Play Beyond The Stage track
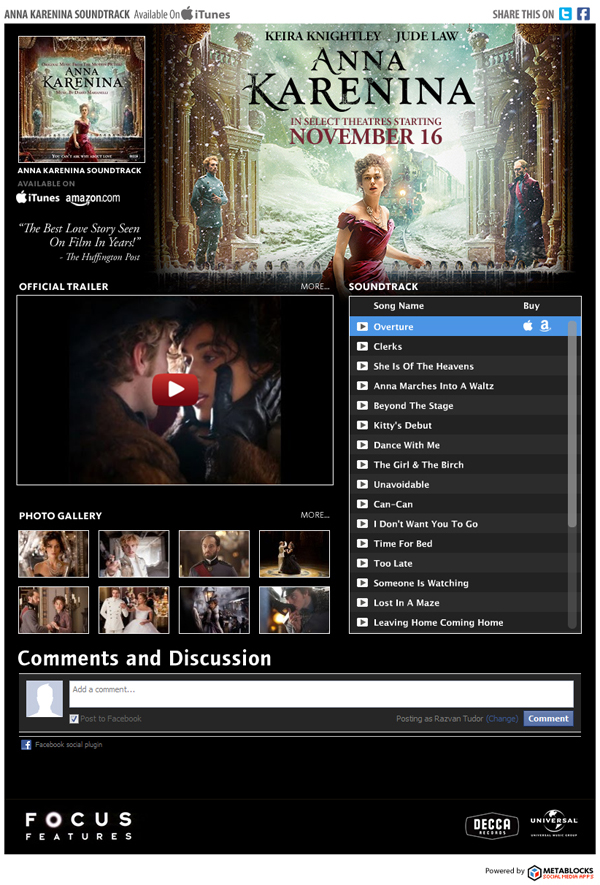Viewport: 600px width, 885px height. click(362, 406)
